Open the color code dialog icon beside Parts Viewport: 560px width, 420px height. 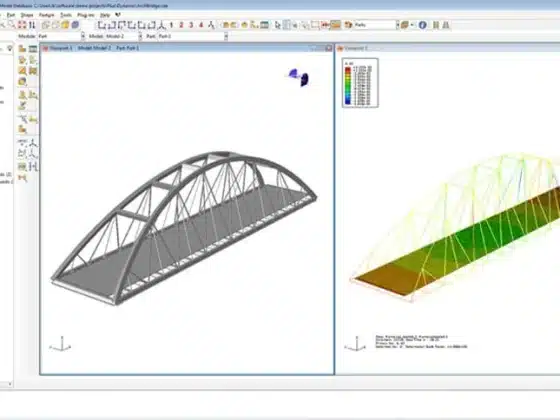click(348, 25)
